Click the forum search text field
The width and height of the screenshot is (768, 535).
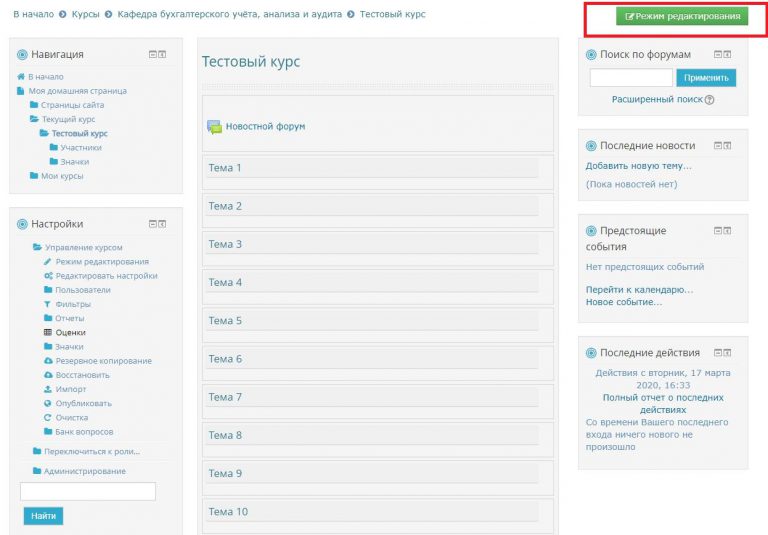630,78
